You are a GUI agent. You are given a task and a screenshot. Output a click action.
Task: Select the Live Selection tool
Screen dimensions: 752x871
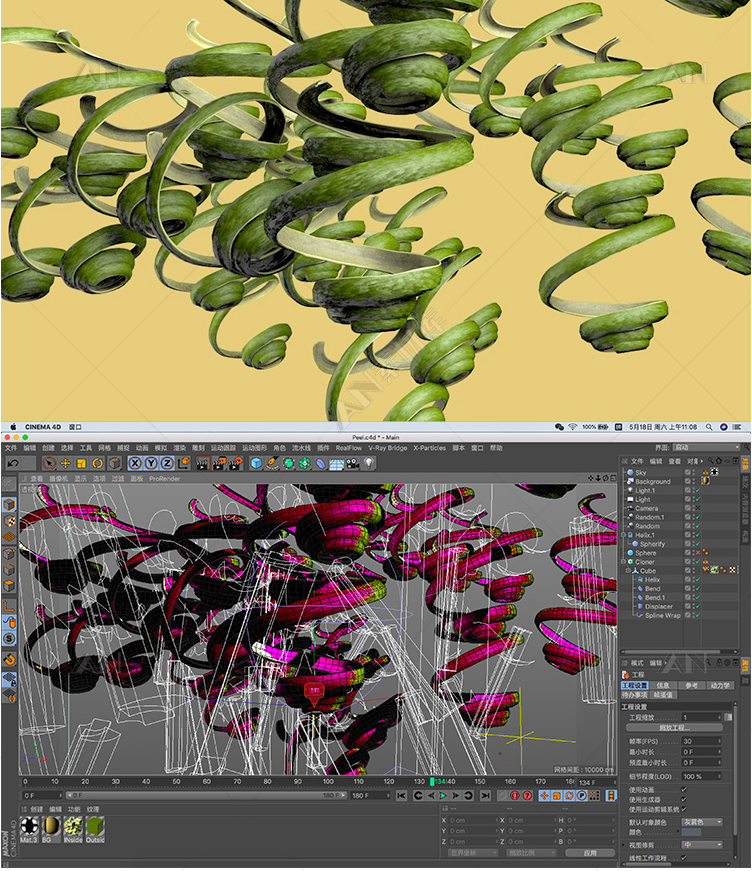pos(49,463)
